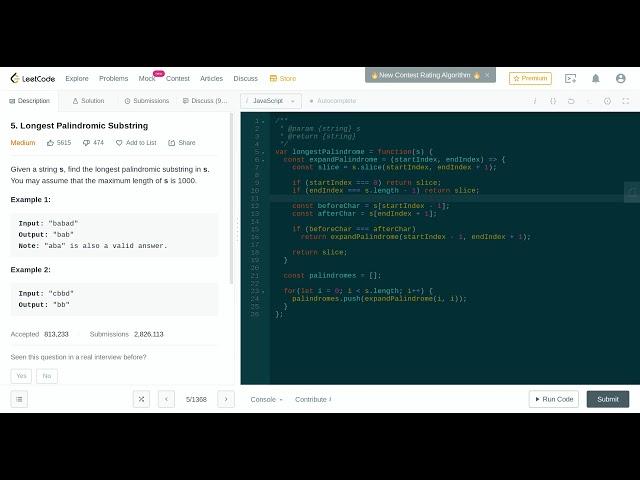Show editor info icon
This screenshot has height=480, width=640.
click(x=535, y=101)
